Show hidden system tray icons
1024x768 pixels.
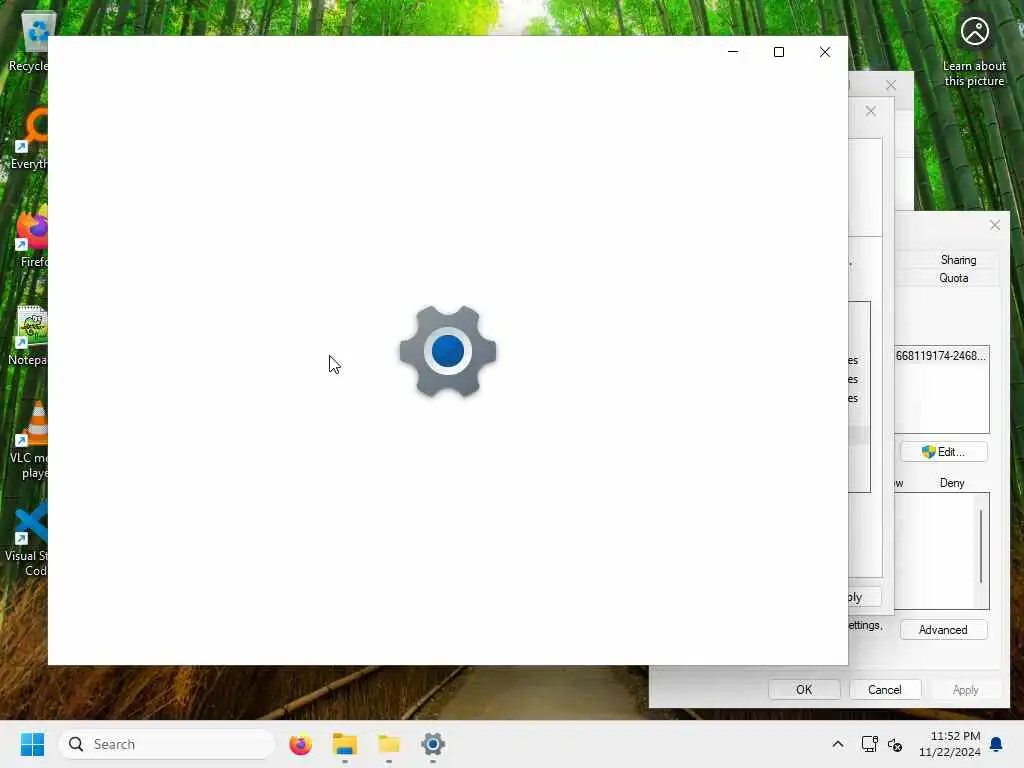[838, 744]
